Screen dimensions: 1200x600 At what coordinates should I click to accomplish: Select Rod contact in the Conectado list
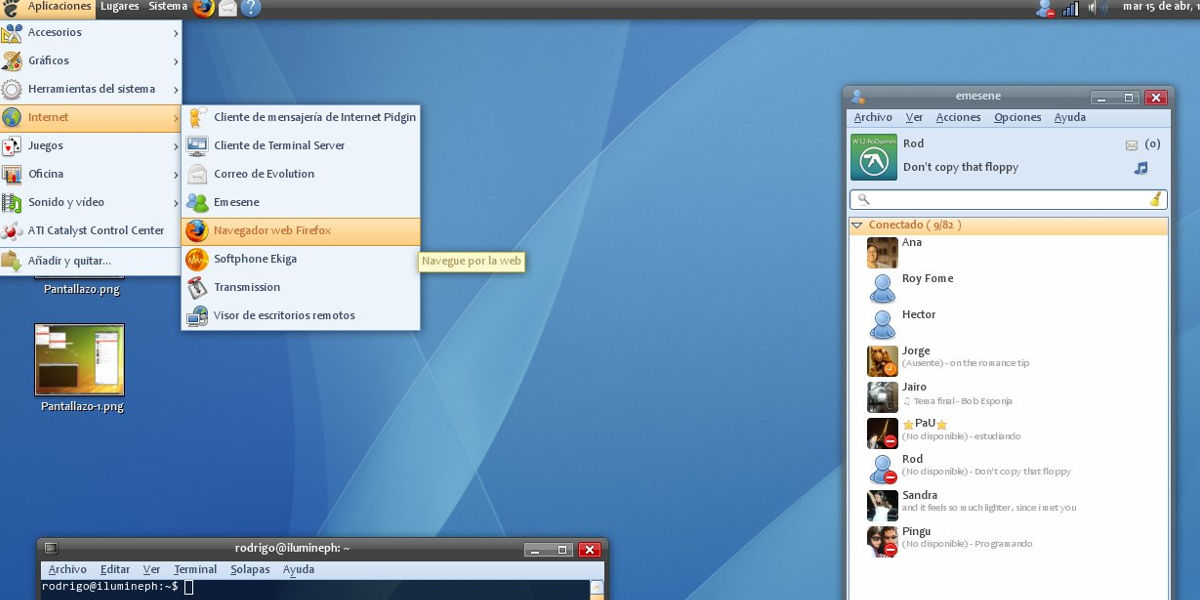coord(1008,469)
